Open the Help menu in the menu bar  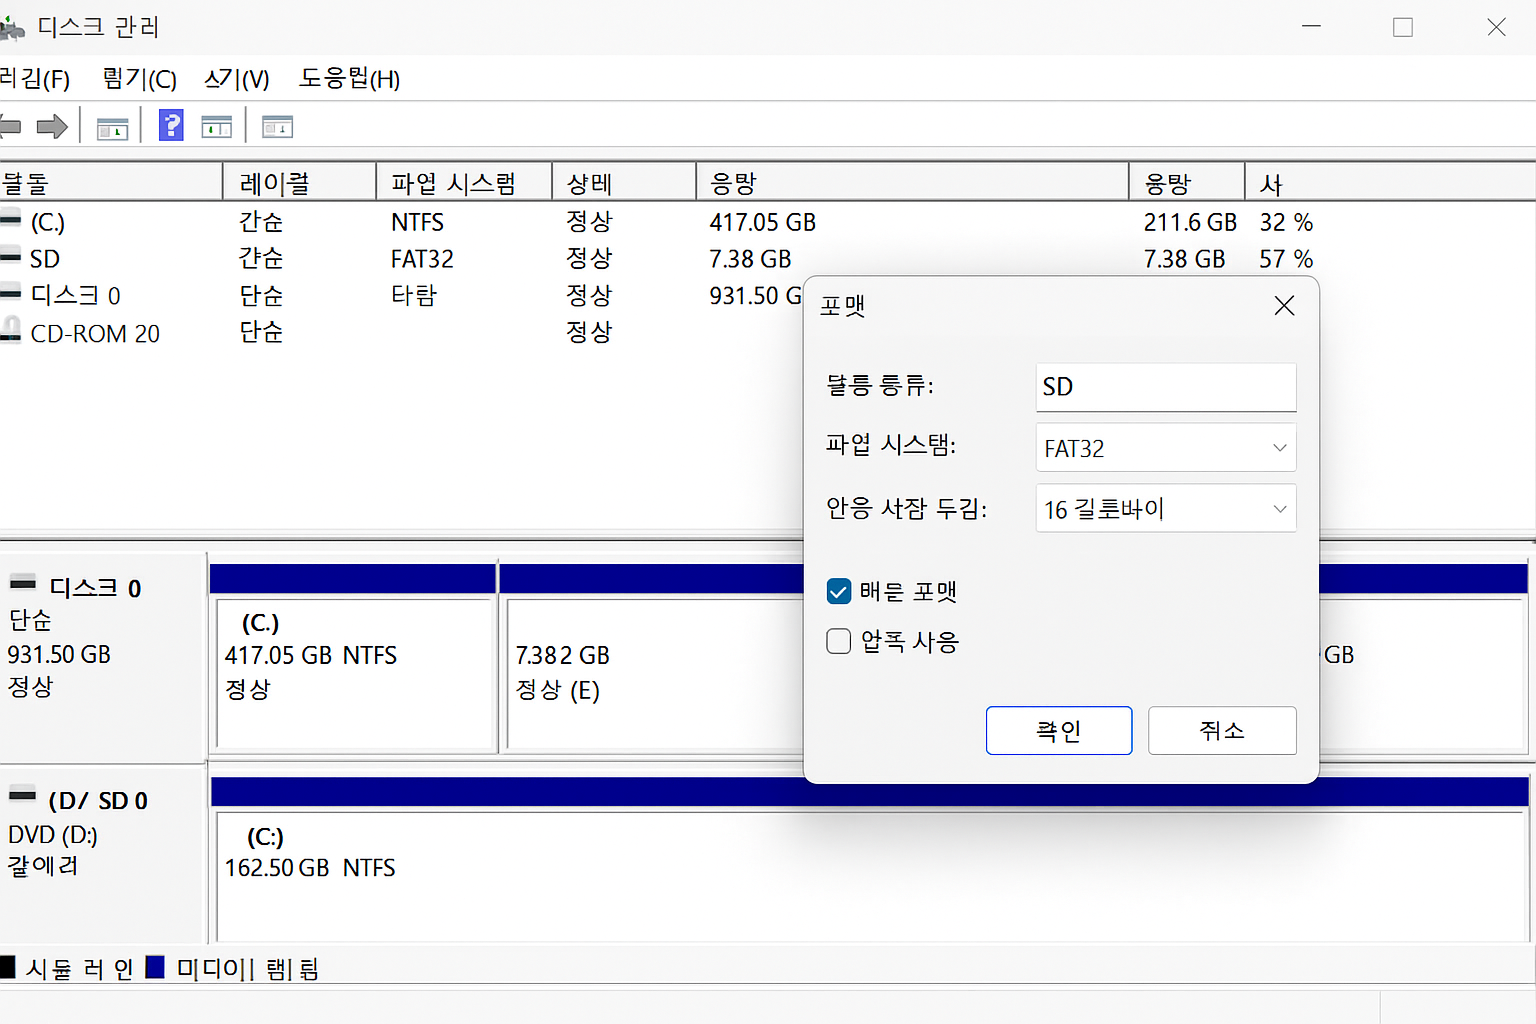pyautogui.click(x=349, y=79)
